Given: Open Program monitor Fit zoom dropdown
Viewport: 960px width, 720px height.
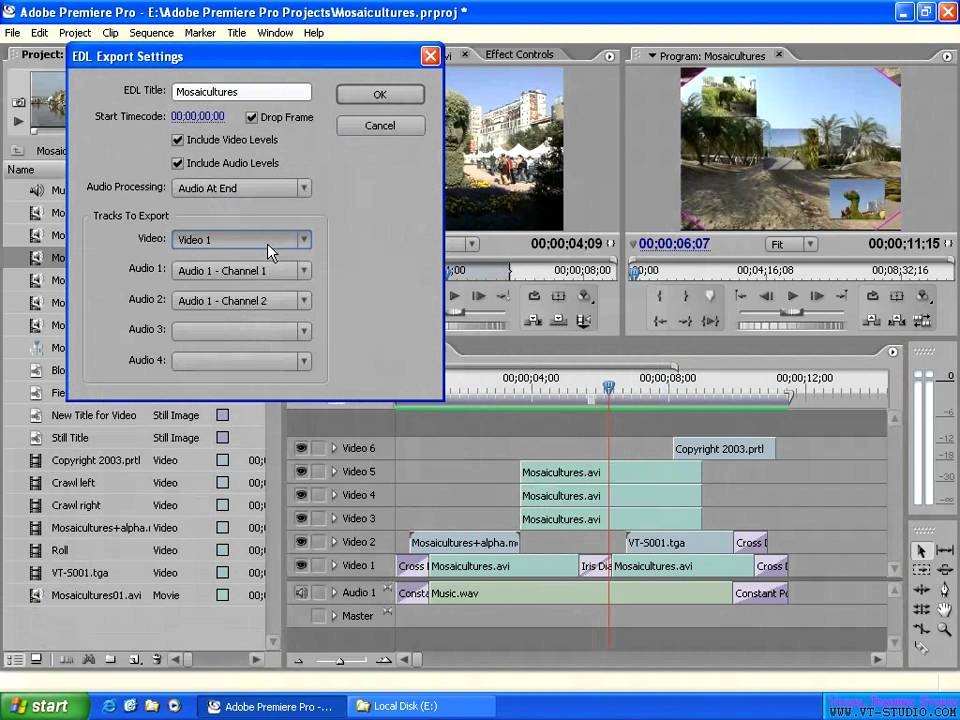Looking at the screenshot, I should point(791,244).
